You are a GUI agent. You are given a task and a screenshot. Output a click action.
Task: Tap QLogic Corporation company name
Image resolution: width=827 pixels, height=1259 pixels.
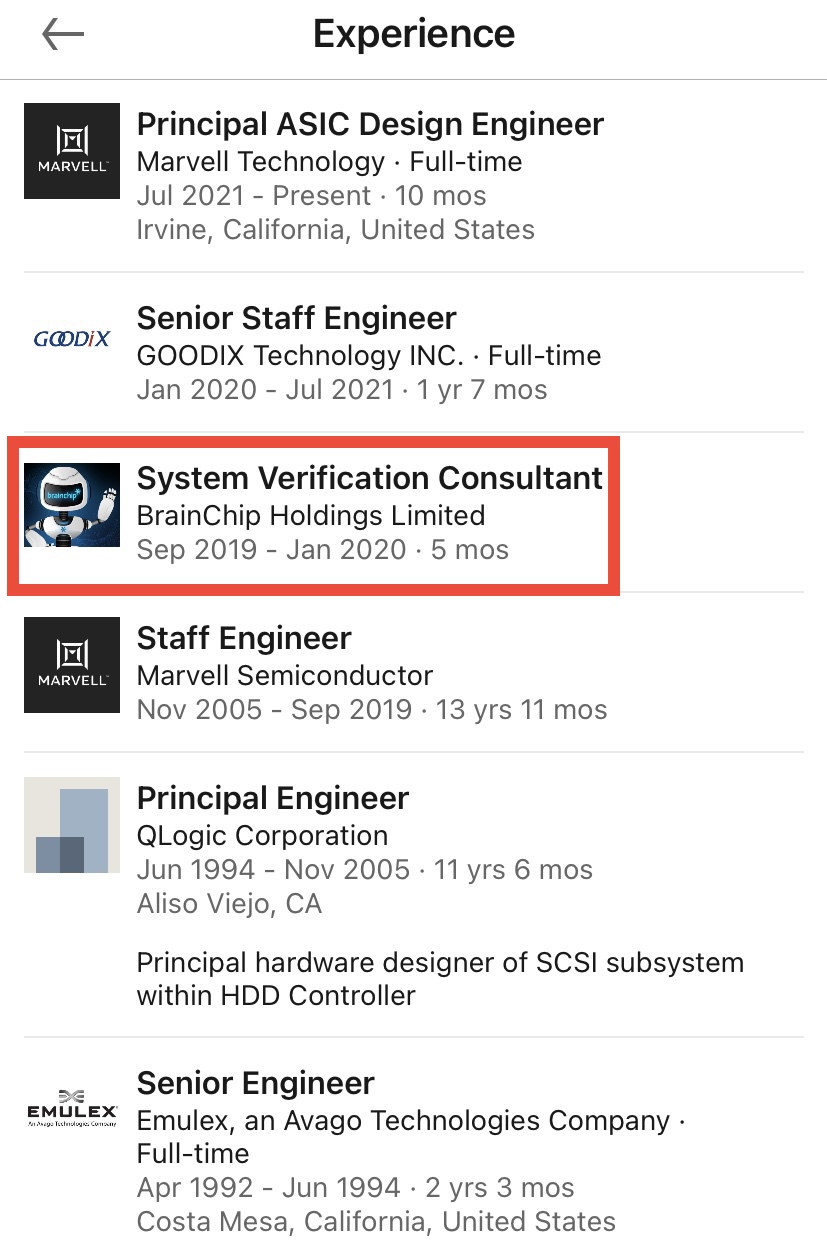pos(262,836)
